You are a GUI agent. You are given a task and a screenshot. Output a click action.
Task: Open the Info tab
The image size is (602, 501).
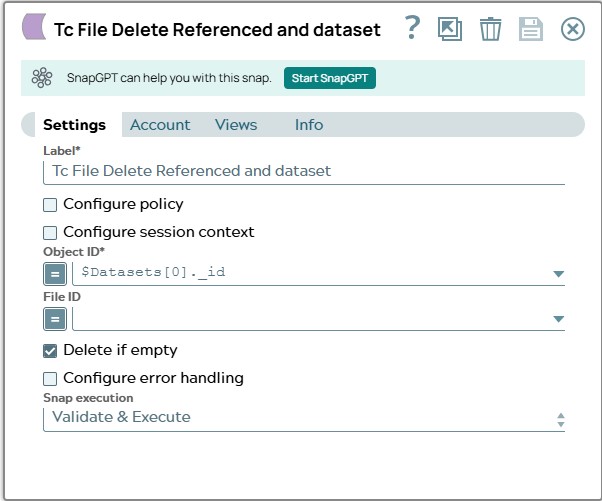pos(309,125)
